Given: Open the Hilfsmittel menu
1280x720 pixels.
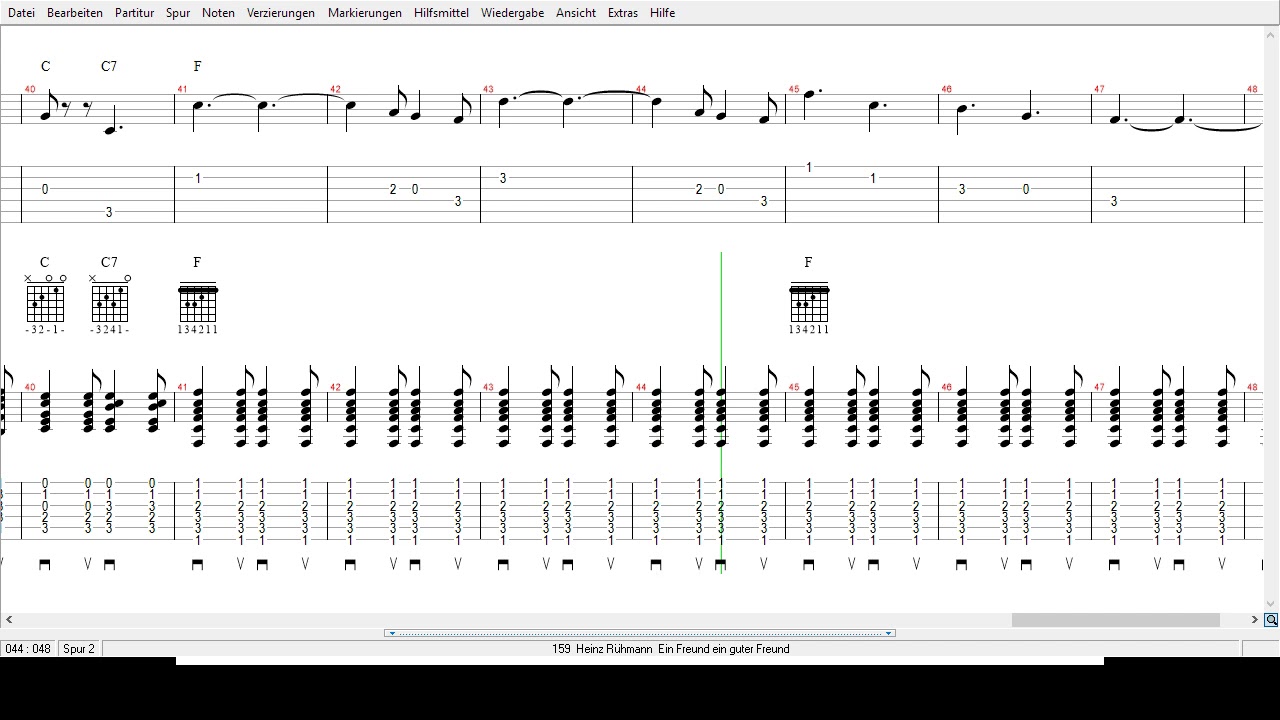Looking at the screenshot, I should coord(441,13).
